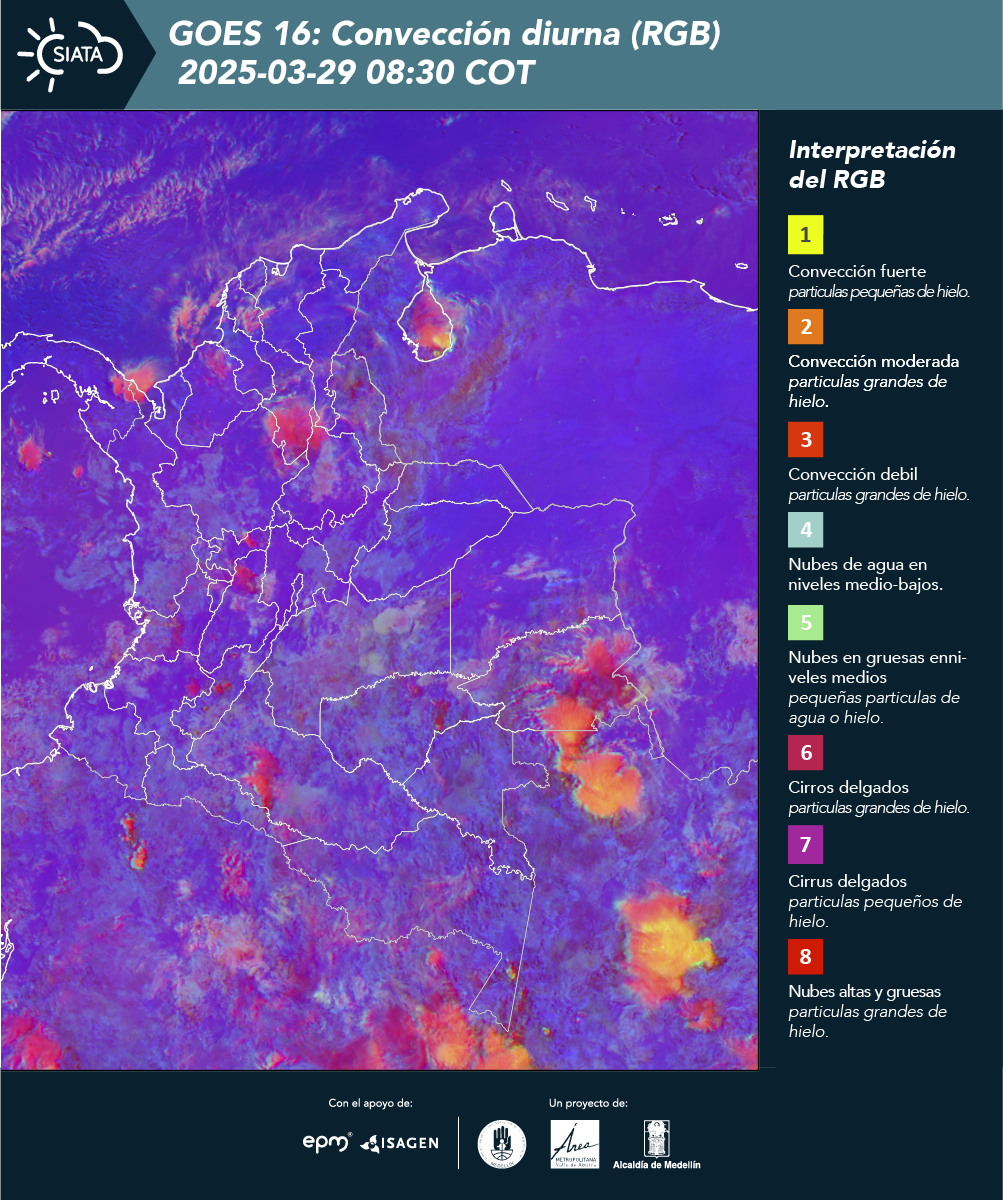This screenshot has width=1003, height=1200.
Task: Click the Área Metropolitana logo
Action: click(x=576, y=1144)
